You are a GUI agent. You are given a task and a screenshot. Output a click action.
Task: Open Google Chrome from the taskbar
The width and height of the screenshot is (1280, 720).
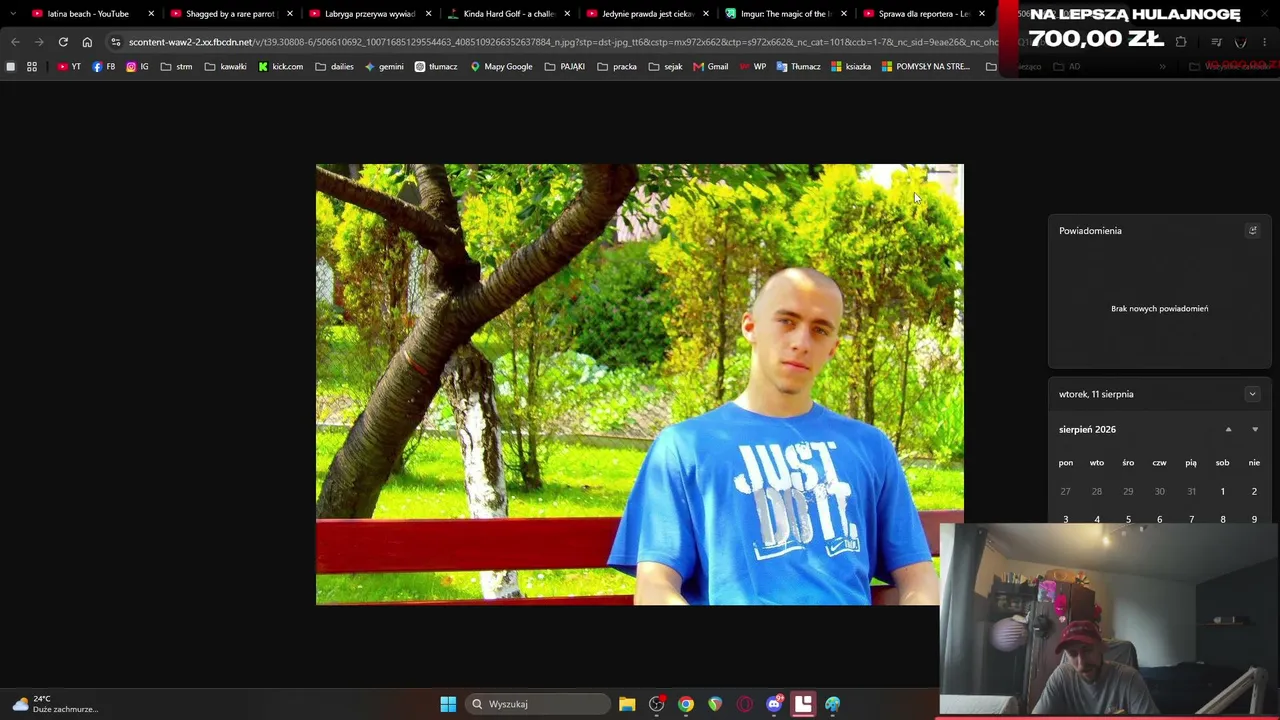pyautogui.click(x=686, y=704)
